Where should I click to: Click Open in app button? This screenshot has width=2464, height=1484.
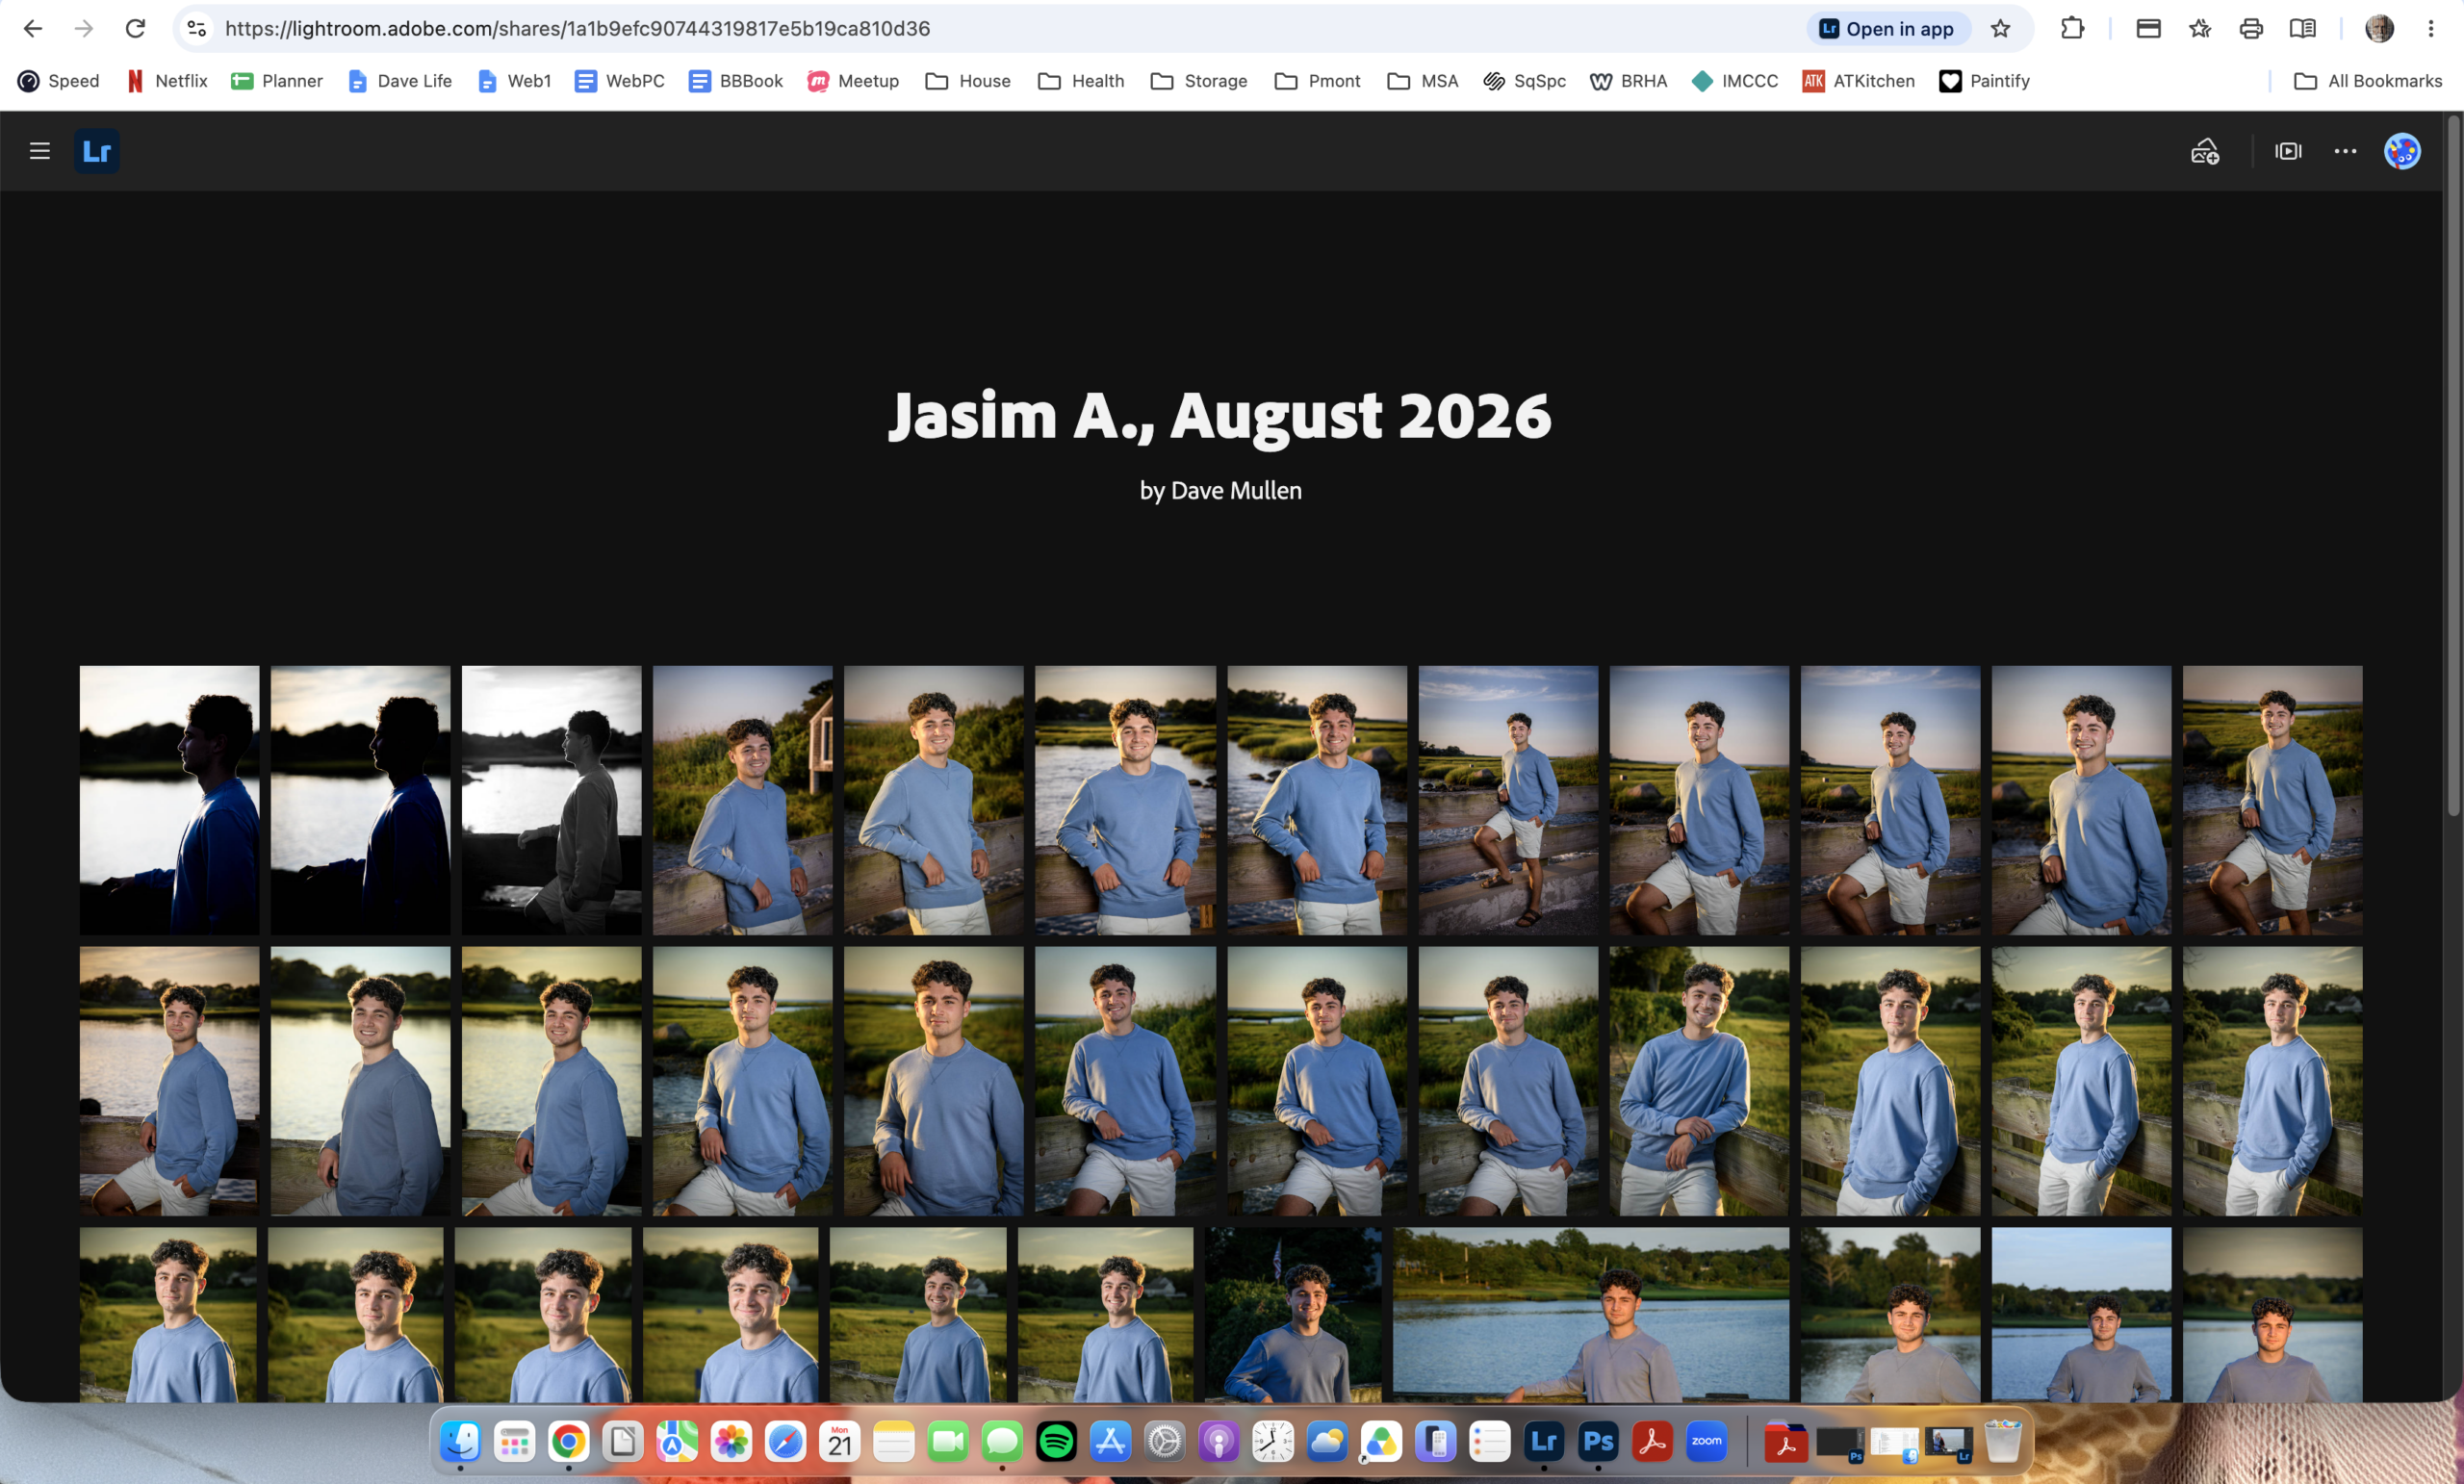(x=1887, y=29)
